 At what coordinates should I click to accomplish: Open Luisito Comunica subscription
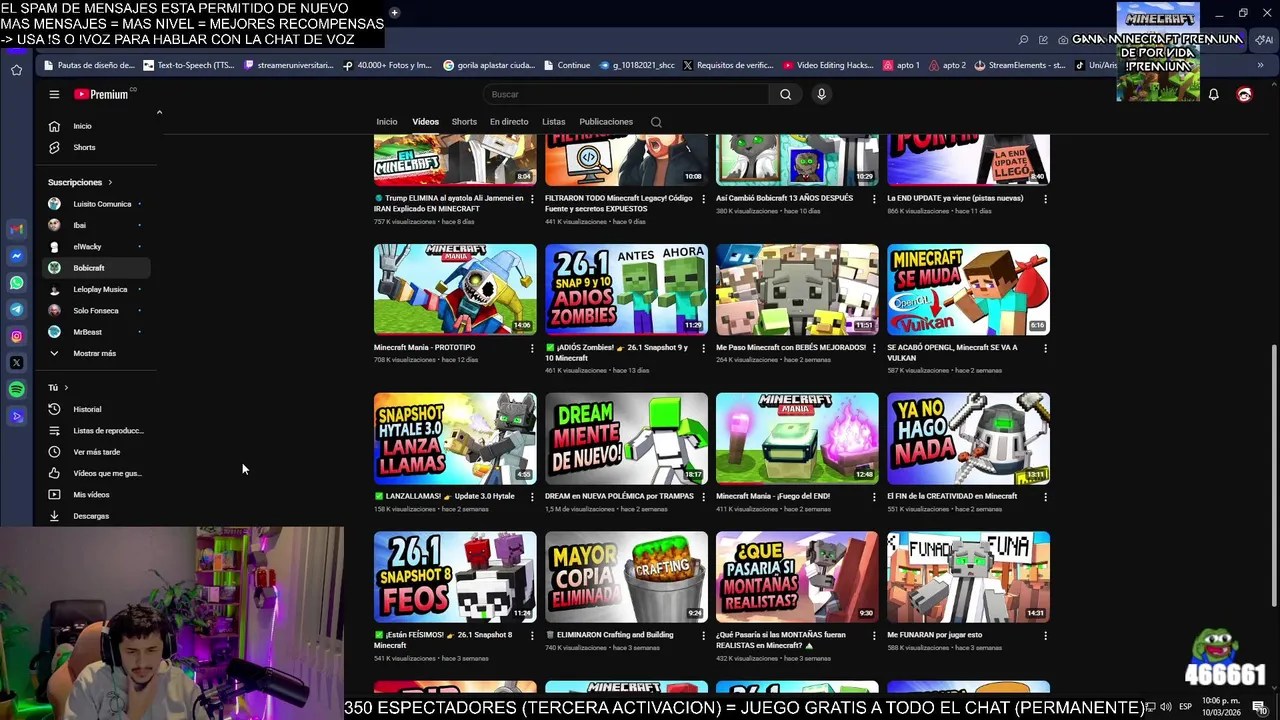coord(97,204)
